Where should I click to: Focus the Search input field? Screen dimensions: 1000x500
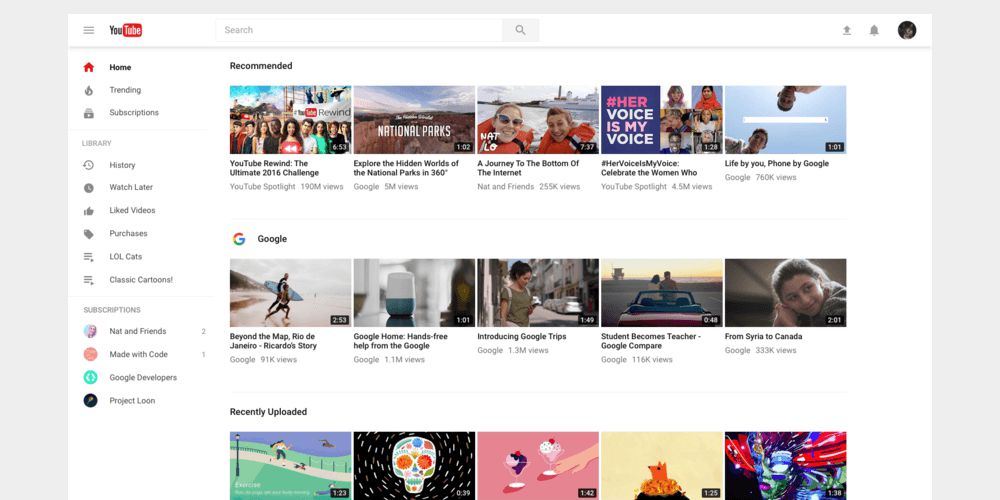(x=359, y=30)
